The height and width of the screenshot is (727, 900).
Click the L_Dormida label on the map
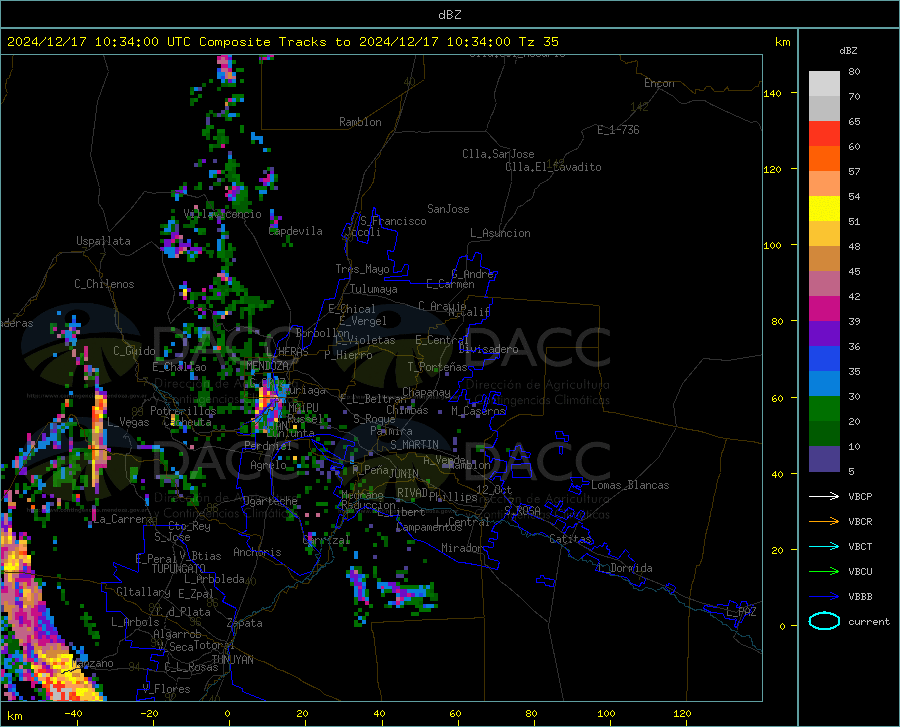[624, 568]
